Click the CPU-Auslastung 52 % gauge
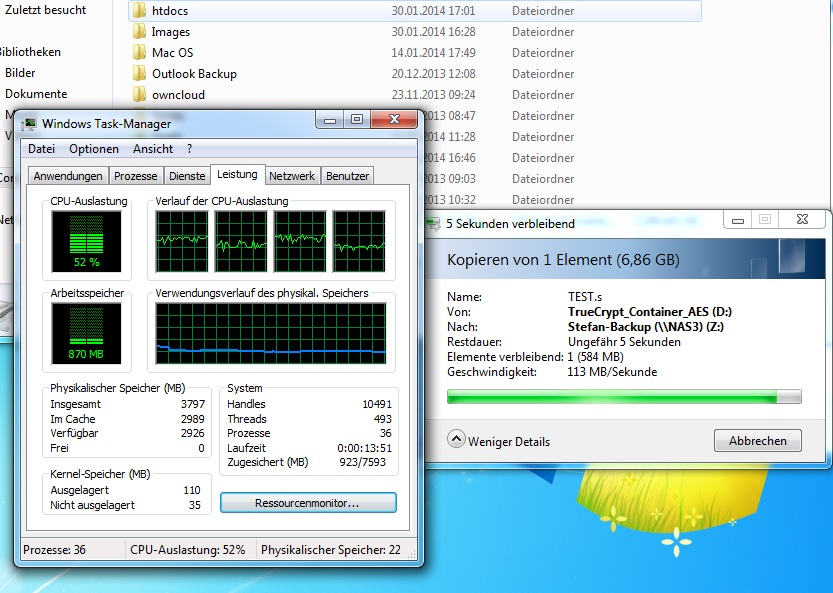The width and height of the screenshot is (833, 593). click(x=87, y=241)
